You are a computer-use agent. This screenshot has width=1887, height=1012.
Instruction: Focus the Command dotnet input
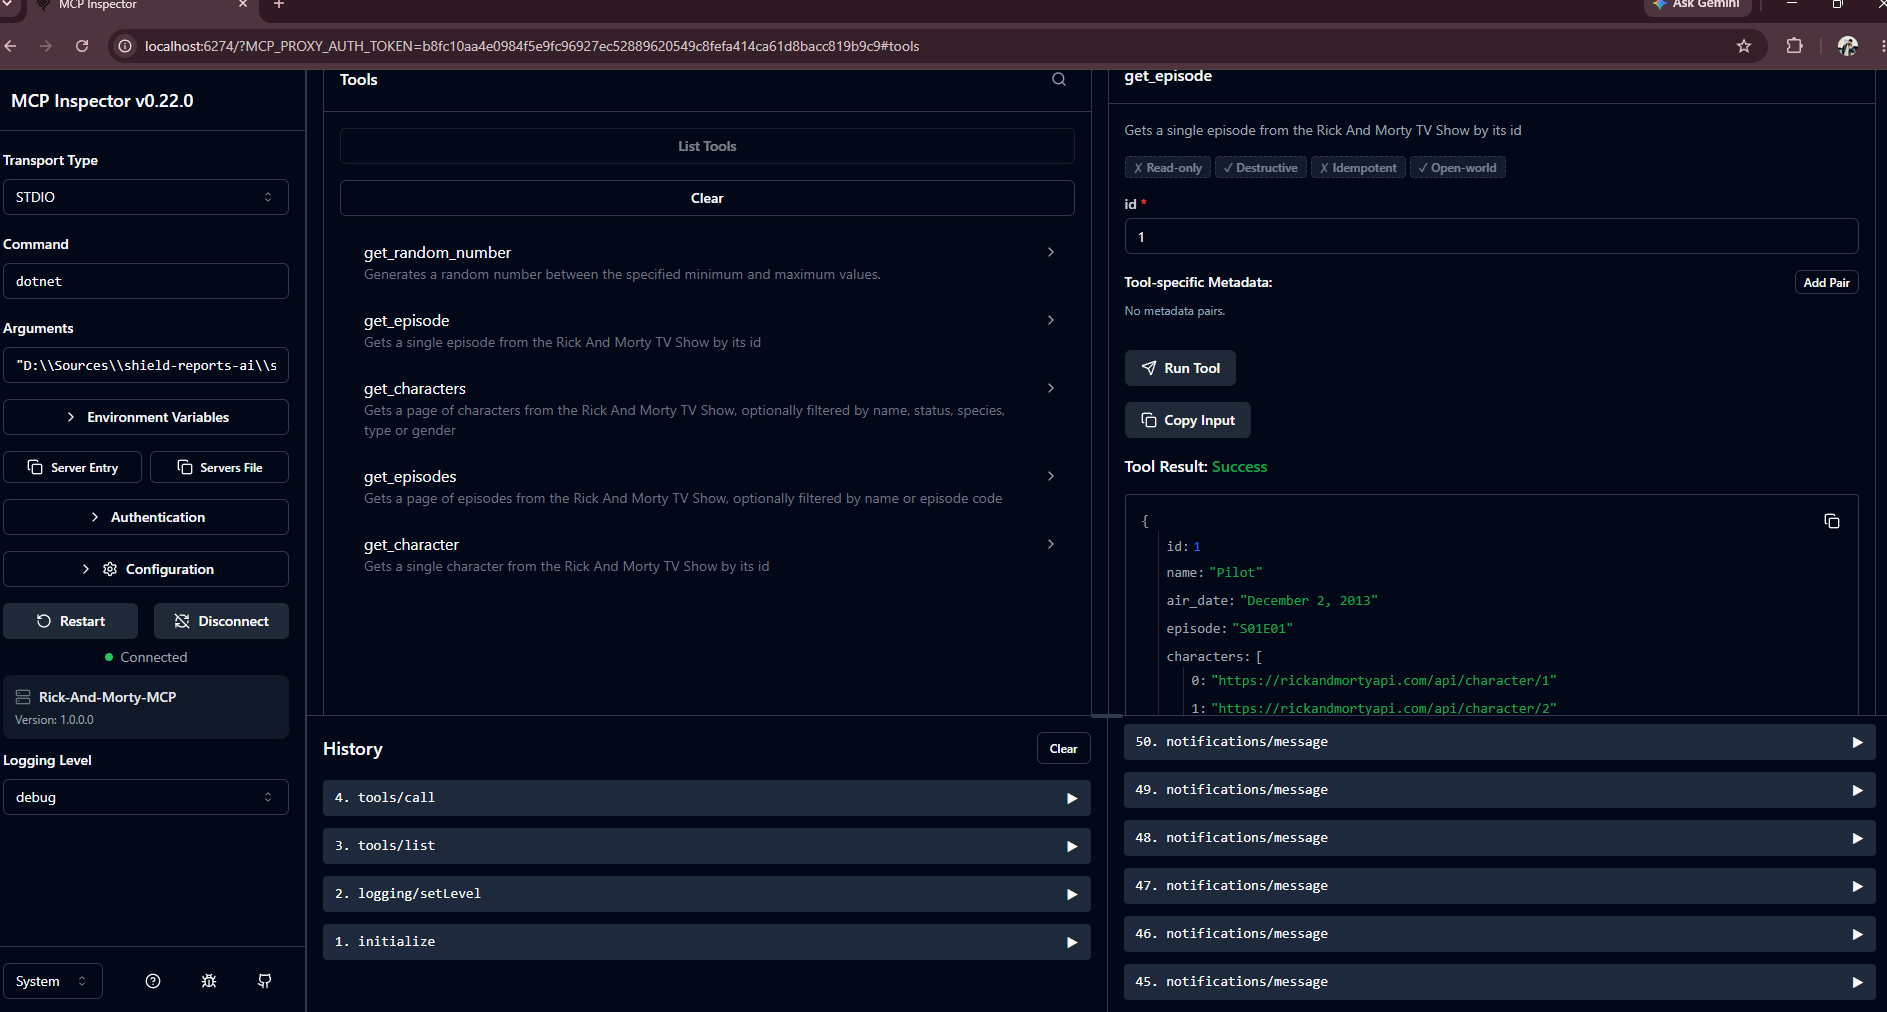(x=146, y=281)
